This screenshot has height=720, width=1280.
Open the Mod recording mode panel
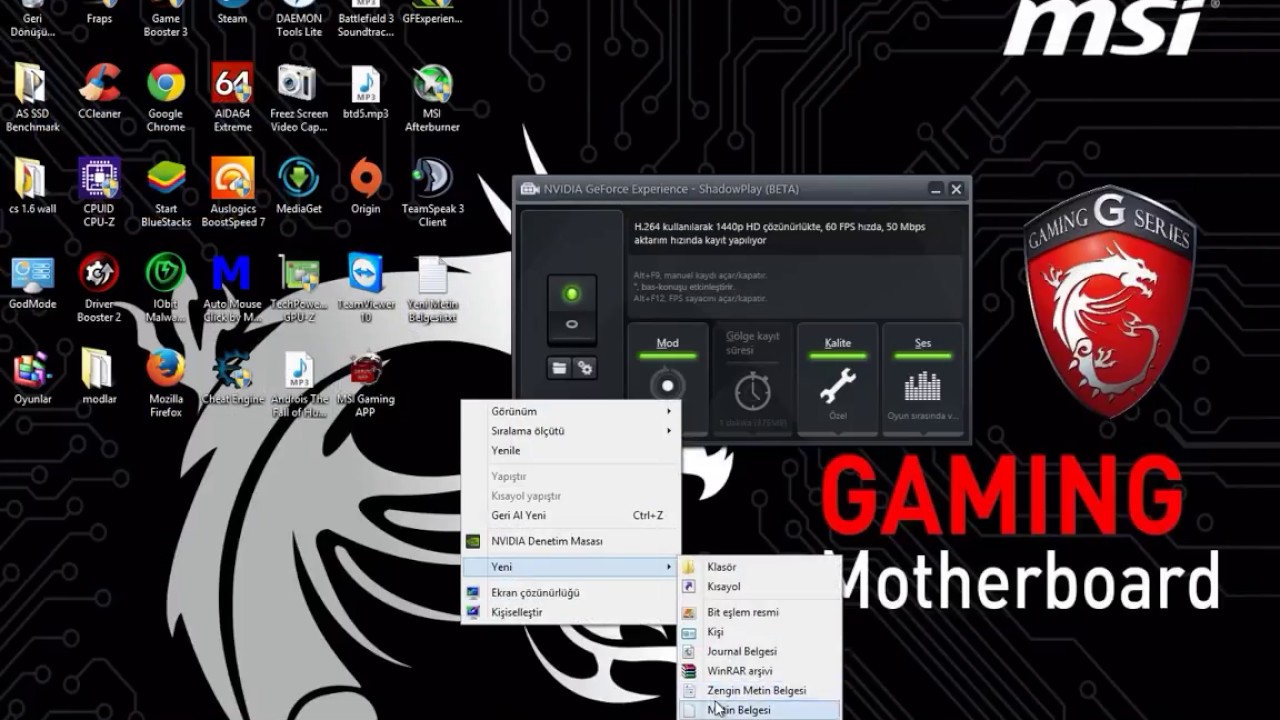(667, 379)
